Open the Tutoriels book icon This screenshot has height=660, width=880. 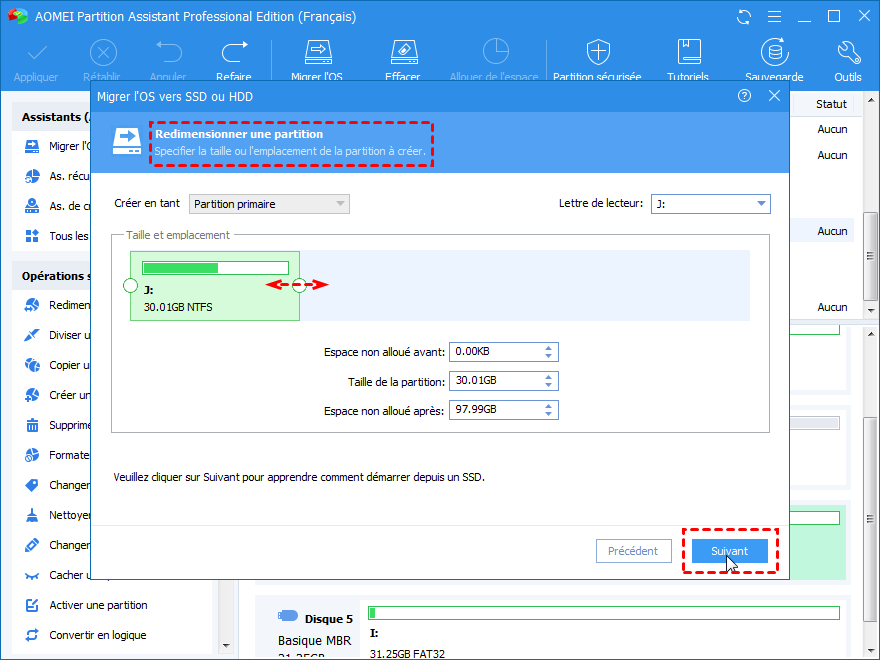[x=689, y=52]
